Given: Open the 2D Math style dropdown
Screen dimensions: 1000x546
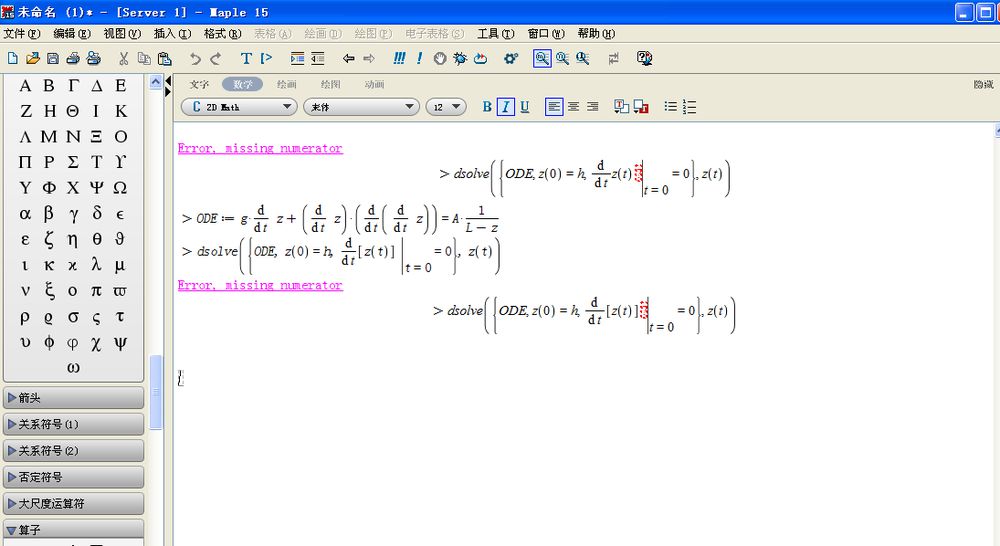Looking at the screenshot, I should (x=239, y=107).
